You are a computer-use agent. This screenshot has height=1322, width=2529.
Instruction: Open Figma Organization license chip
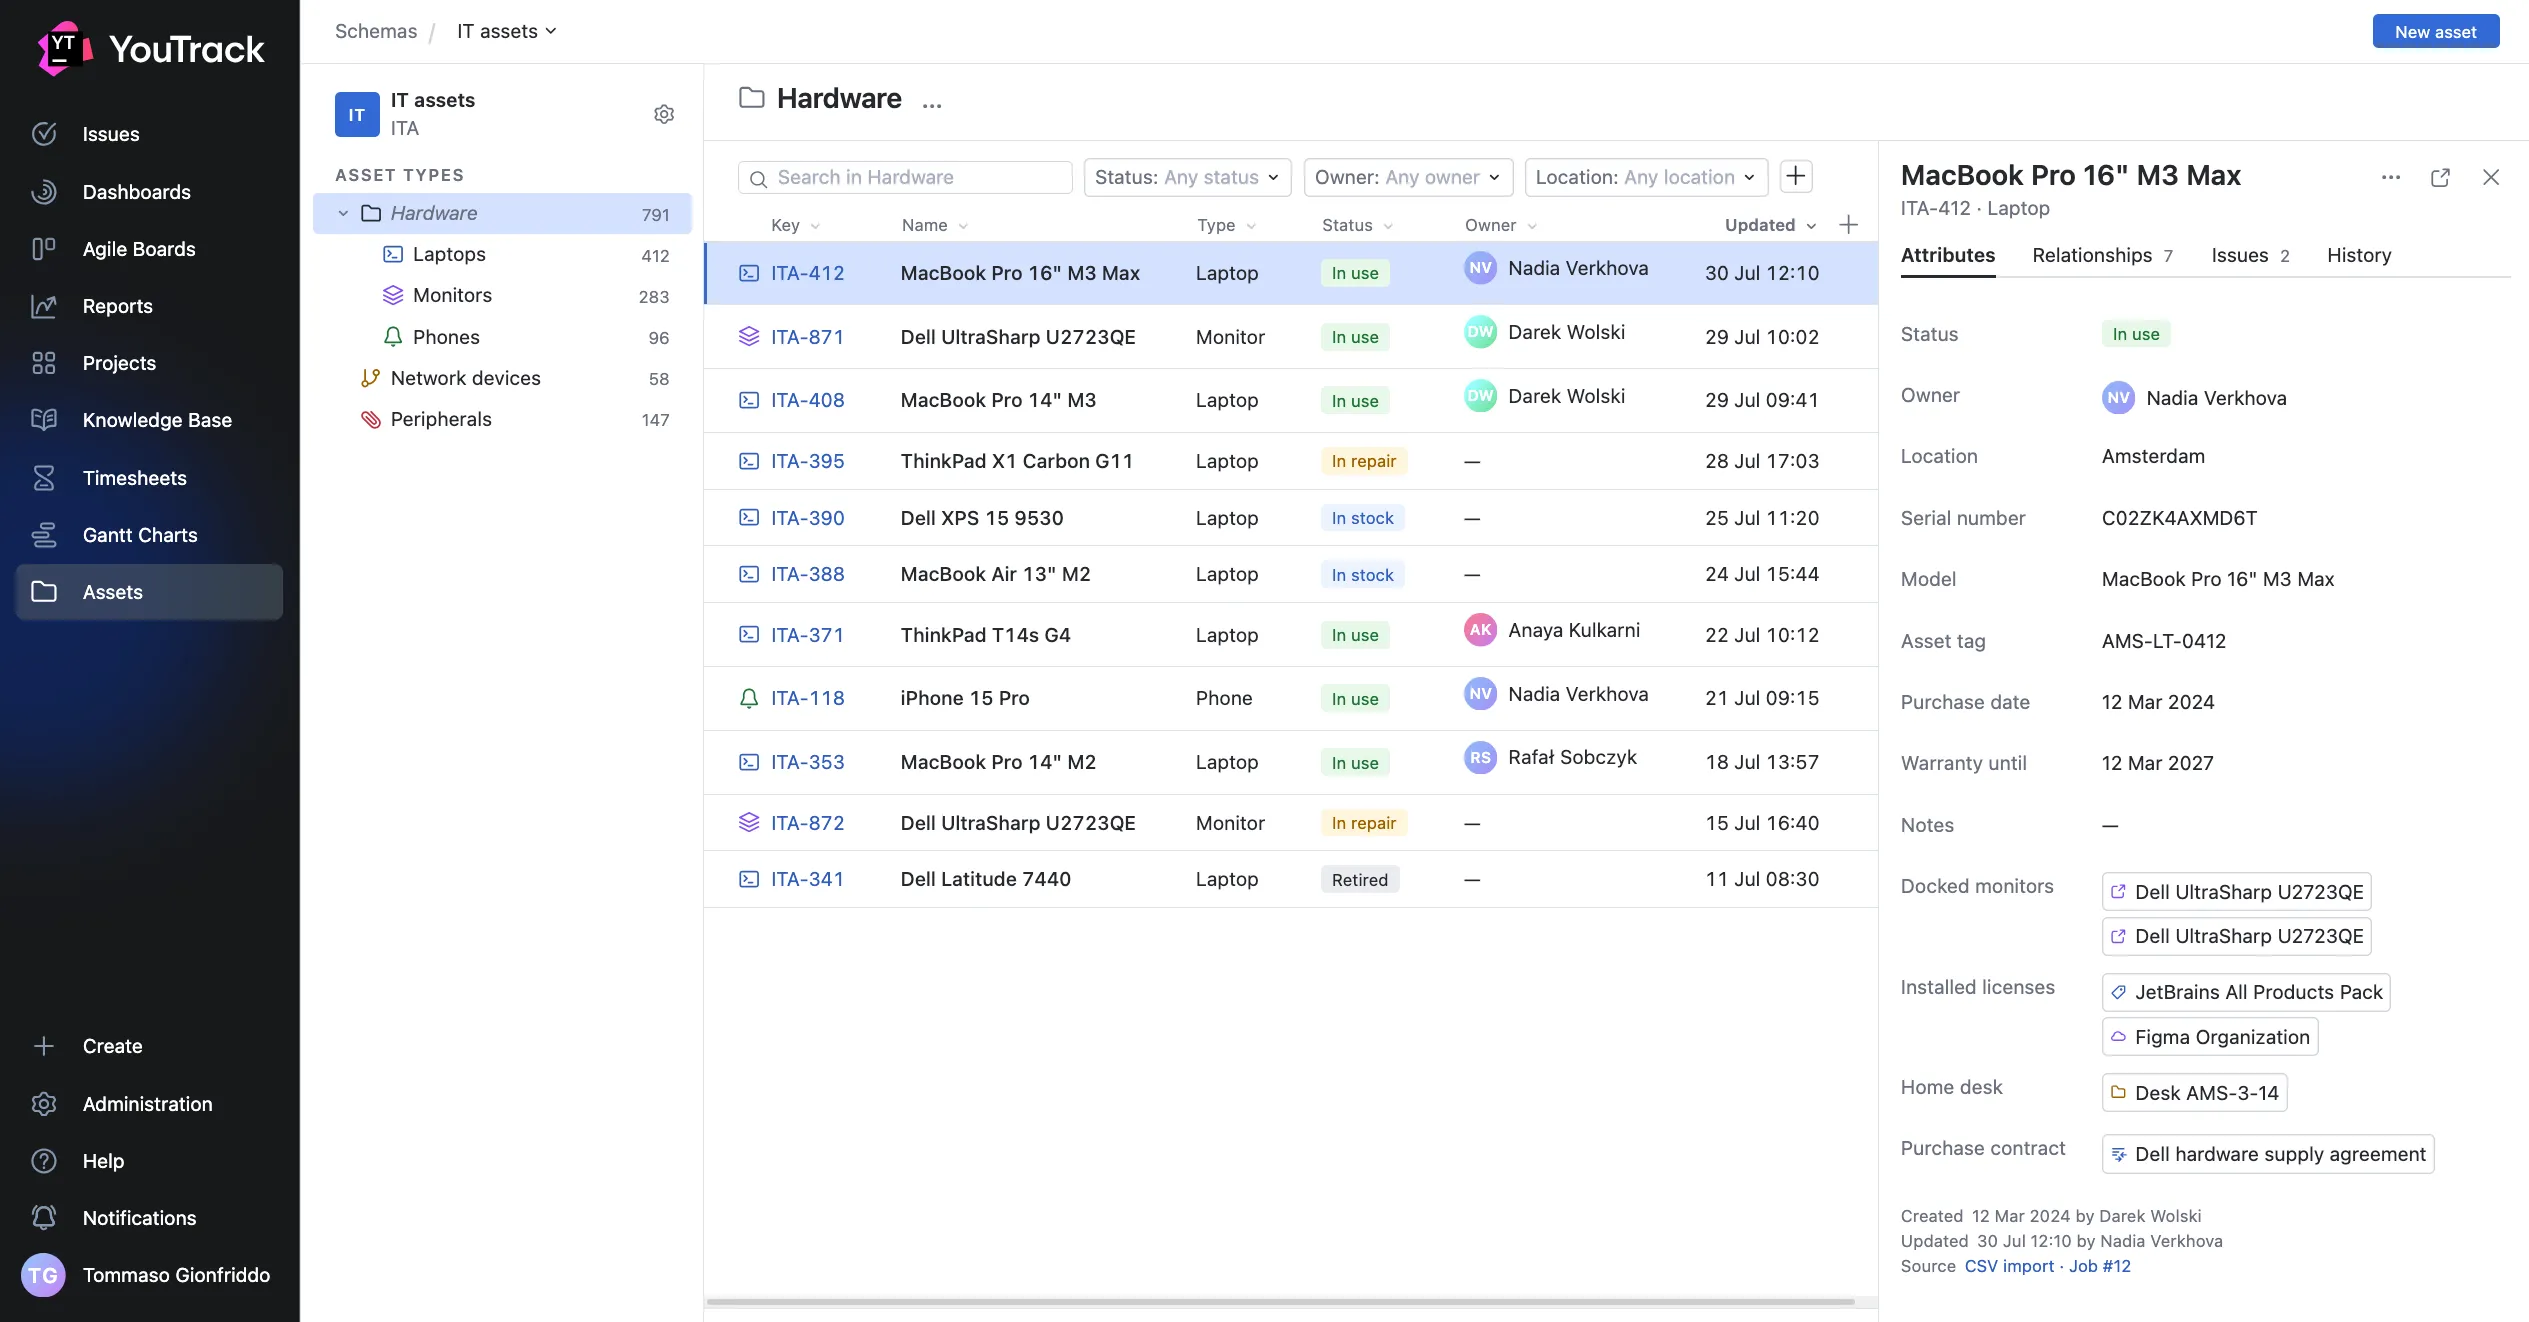(2210, 1037)
